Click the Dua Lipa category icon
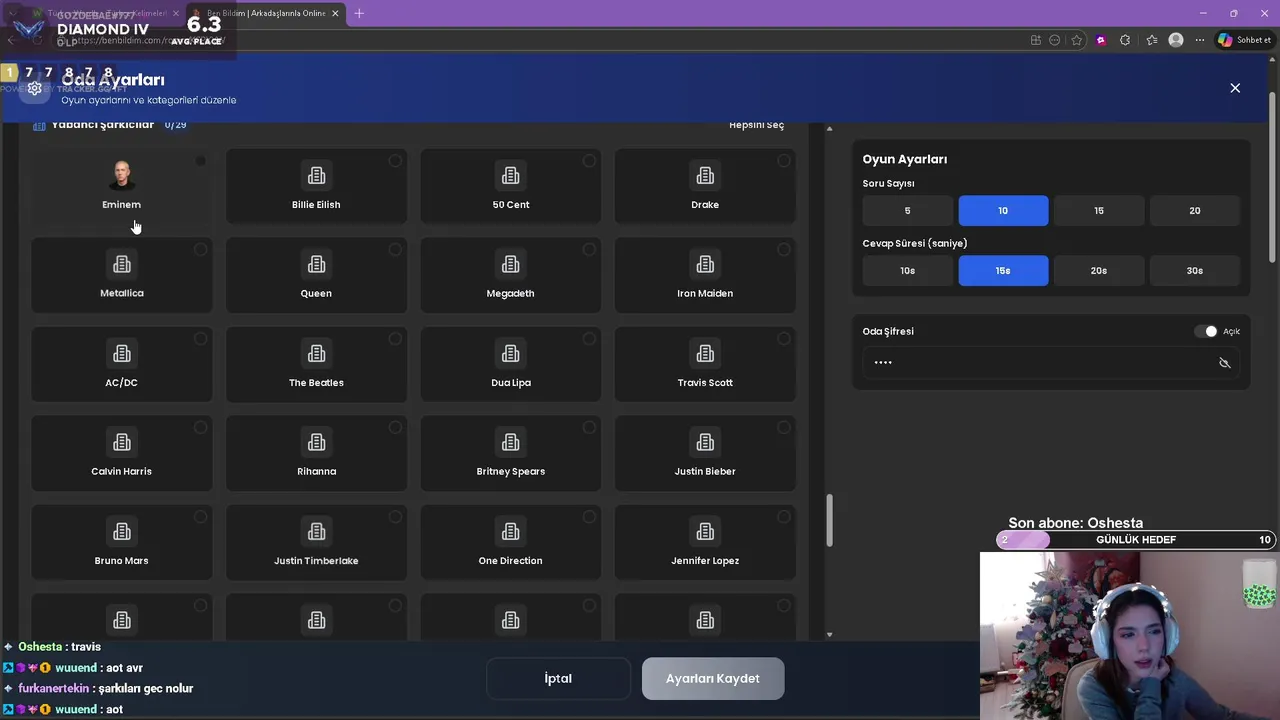Image resolution: width=1280 pixels, height=720 pixels. [x=510, y=354]
